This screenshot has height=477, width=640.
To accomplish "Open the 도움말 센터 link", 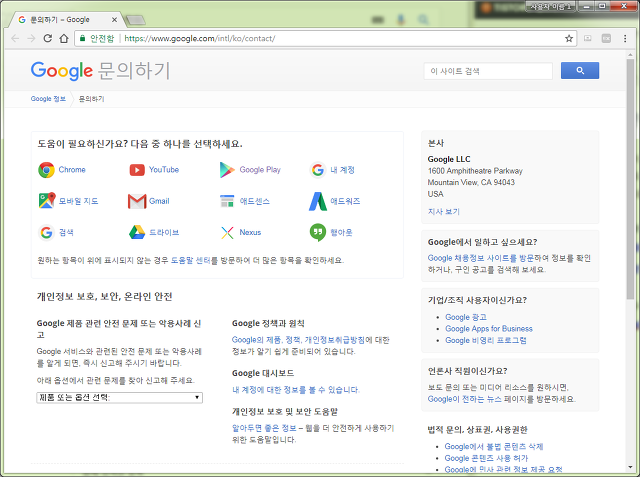I will 191,260.
